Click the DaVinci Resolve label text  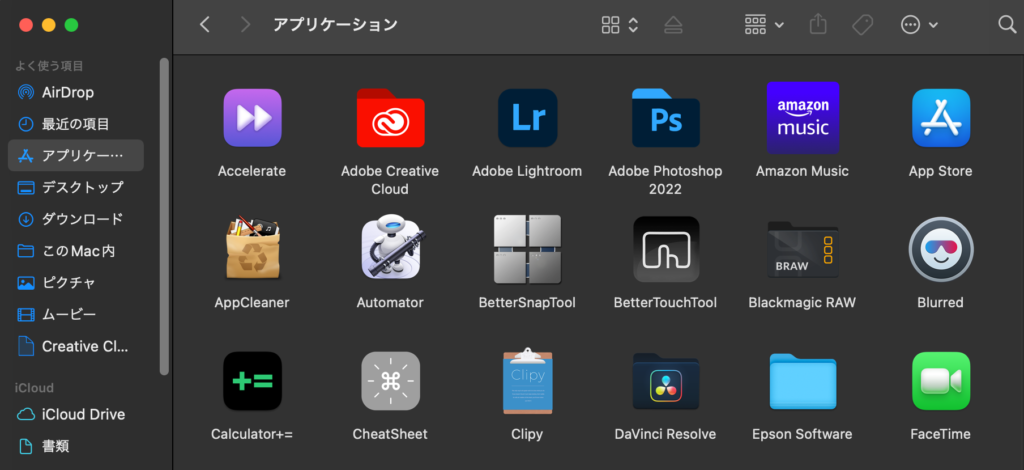click(x=665, y=434)
